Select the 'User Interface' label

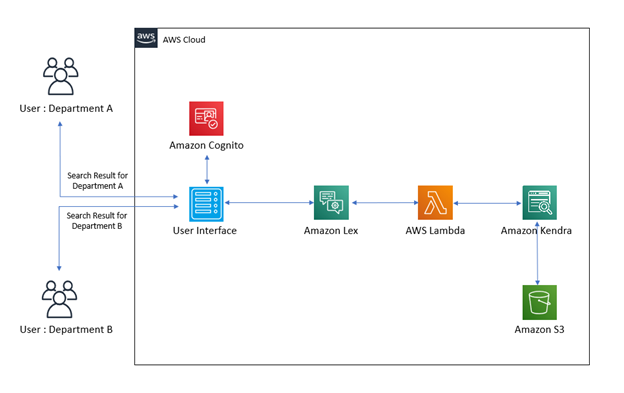coord(205,230)
